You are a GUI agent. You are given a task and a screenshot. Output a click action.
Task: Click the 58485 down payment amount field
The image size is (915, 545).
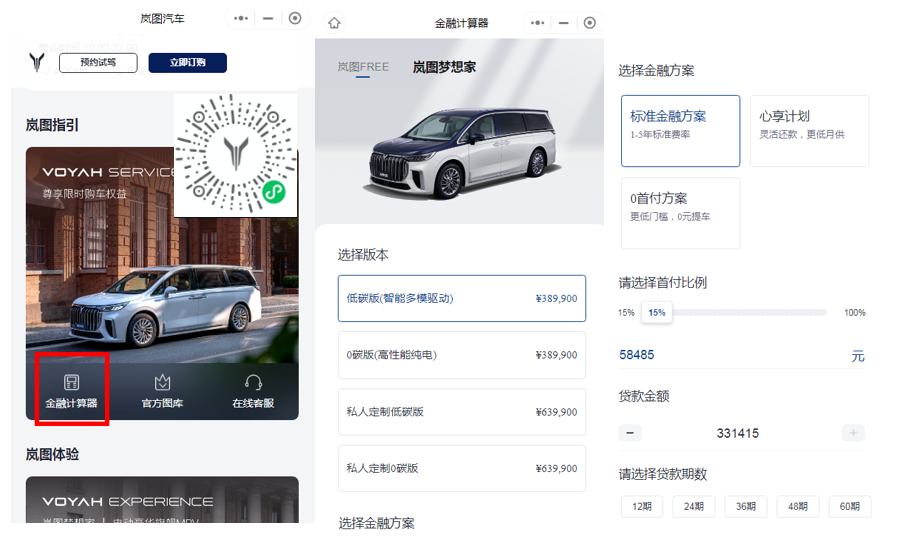742,355
